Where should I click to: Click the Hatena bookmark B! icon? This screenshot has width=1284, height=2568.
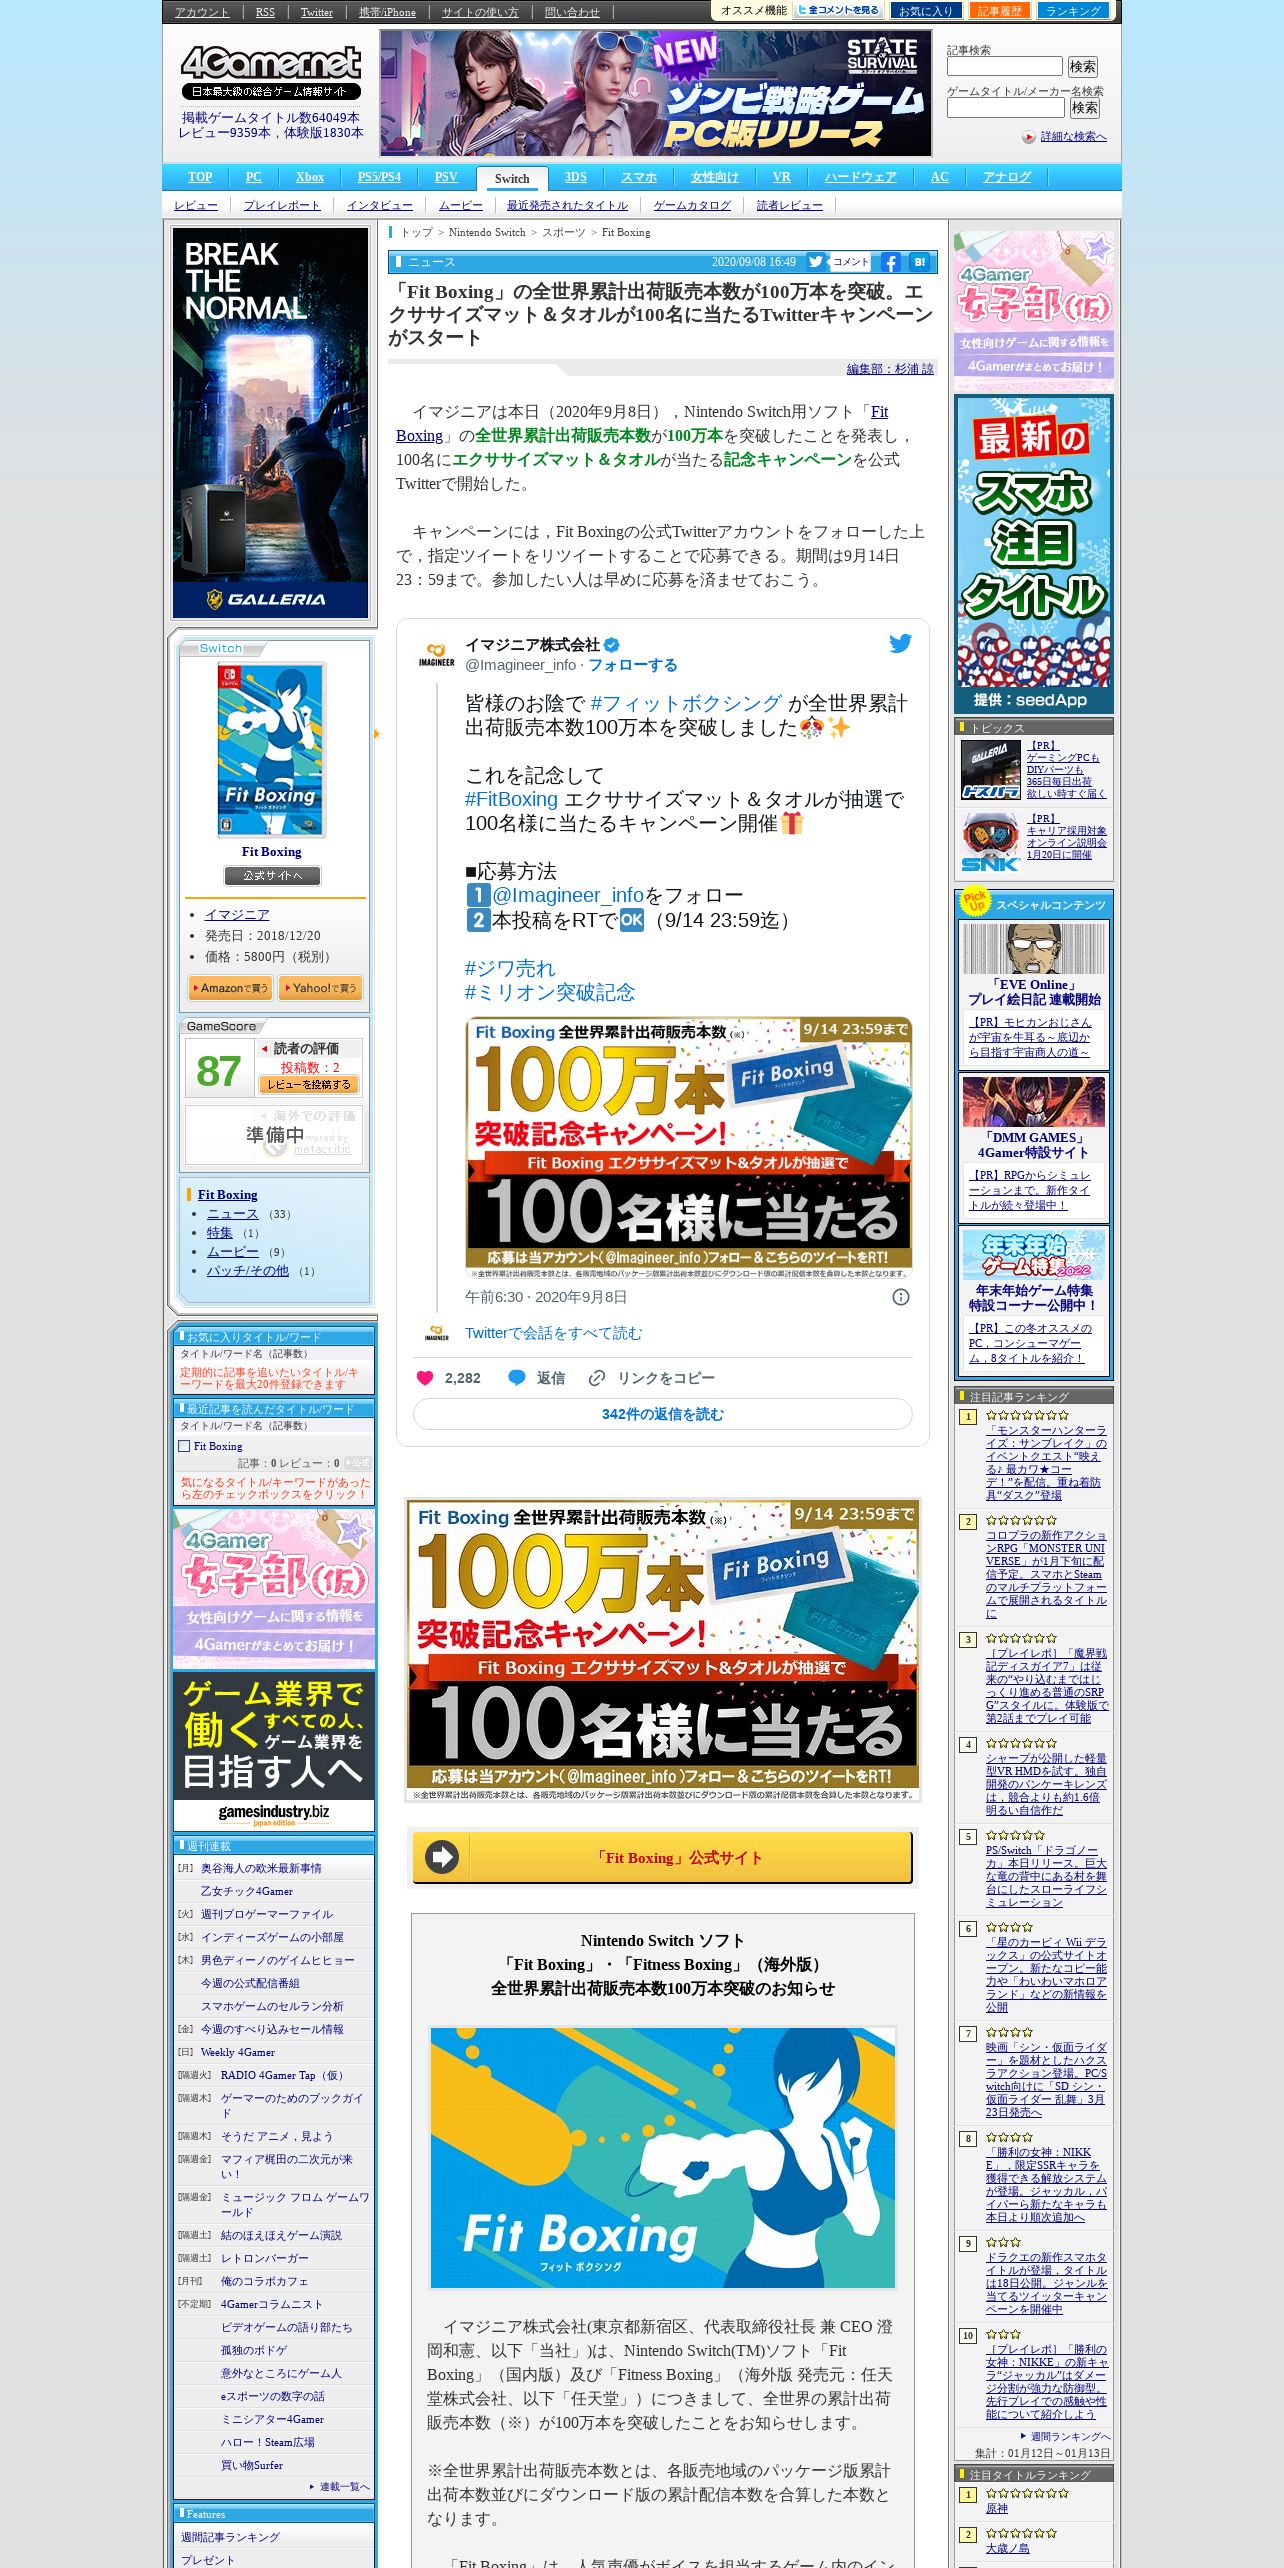pyautogui.click(x=919, y=262)
